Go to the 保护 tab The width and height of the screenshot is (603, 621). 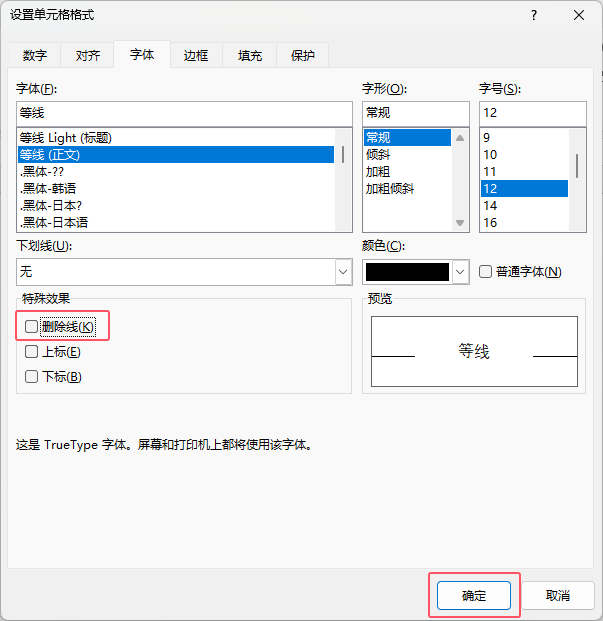tap(302, 55)
